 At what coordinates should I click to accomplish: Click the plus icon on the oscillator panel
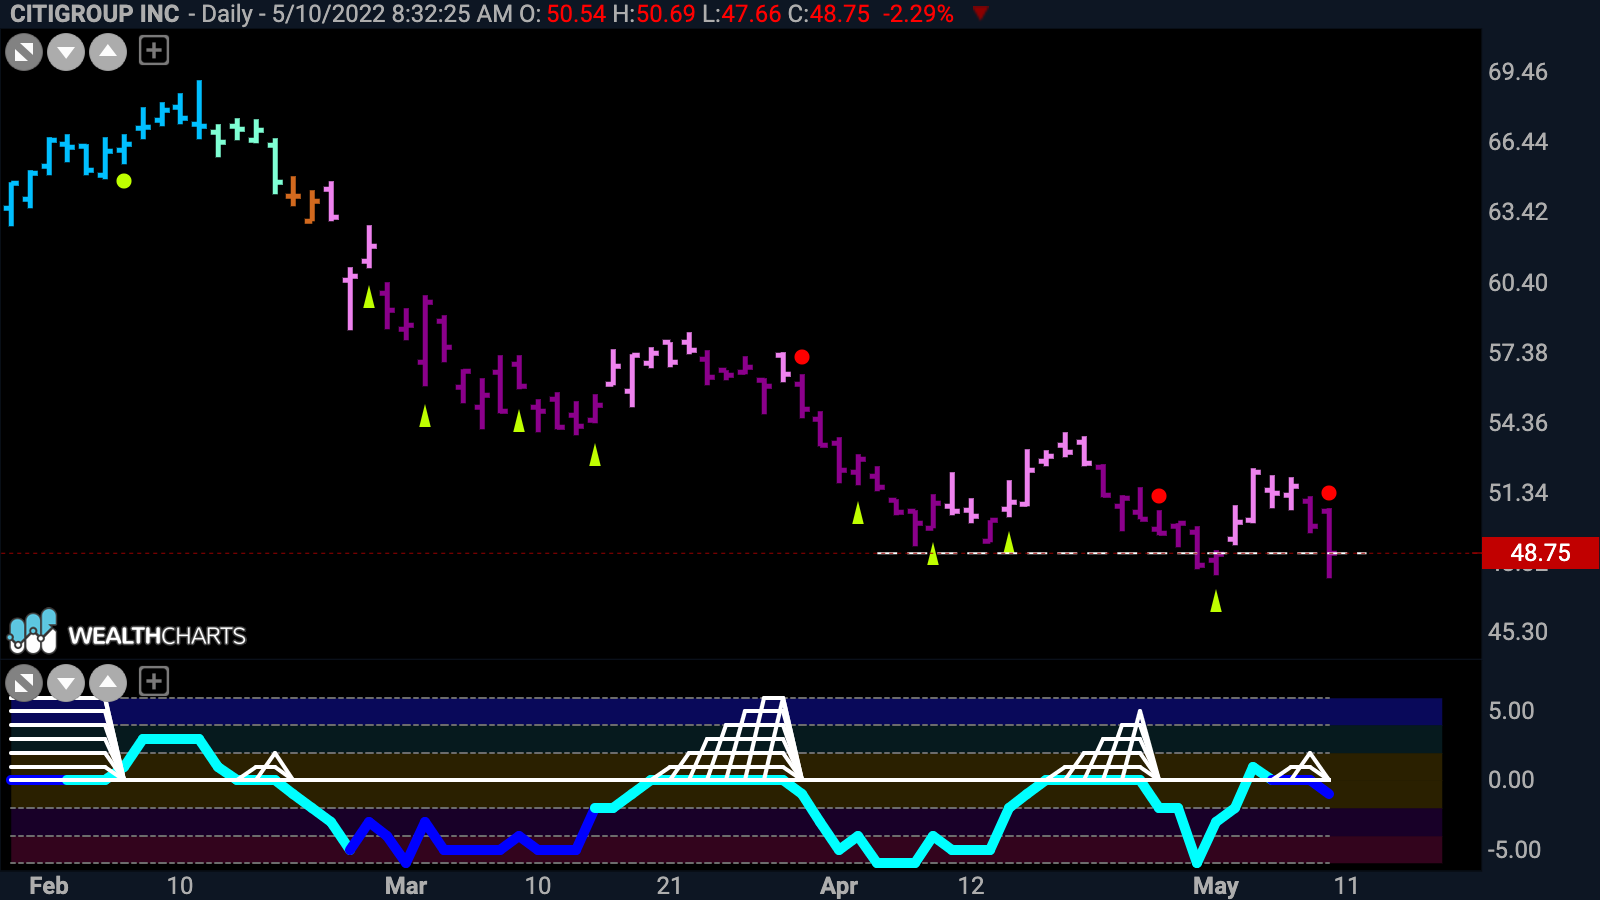[154, 682]
